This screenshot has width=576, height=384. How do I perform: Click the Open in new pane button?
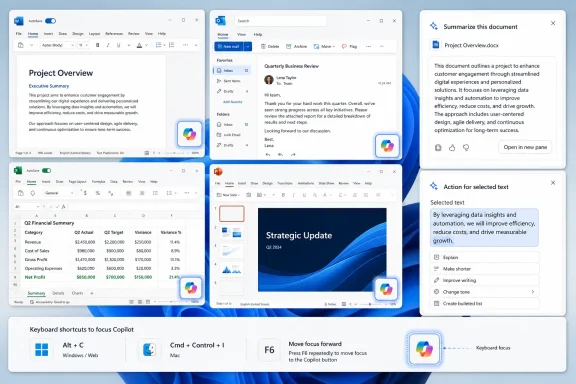525,147
